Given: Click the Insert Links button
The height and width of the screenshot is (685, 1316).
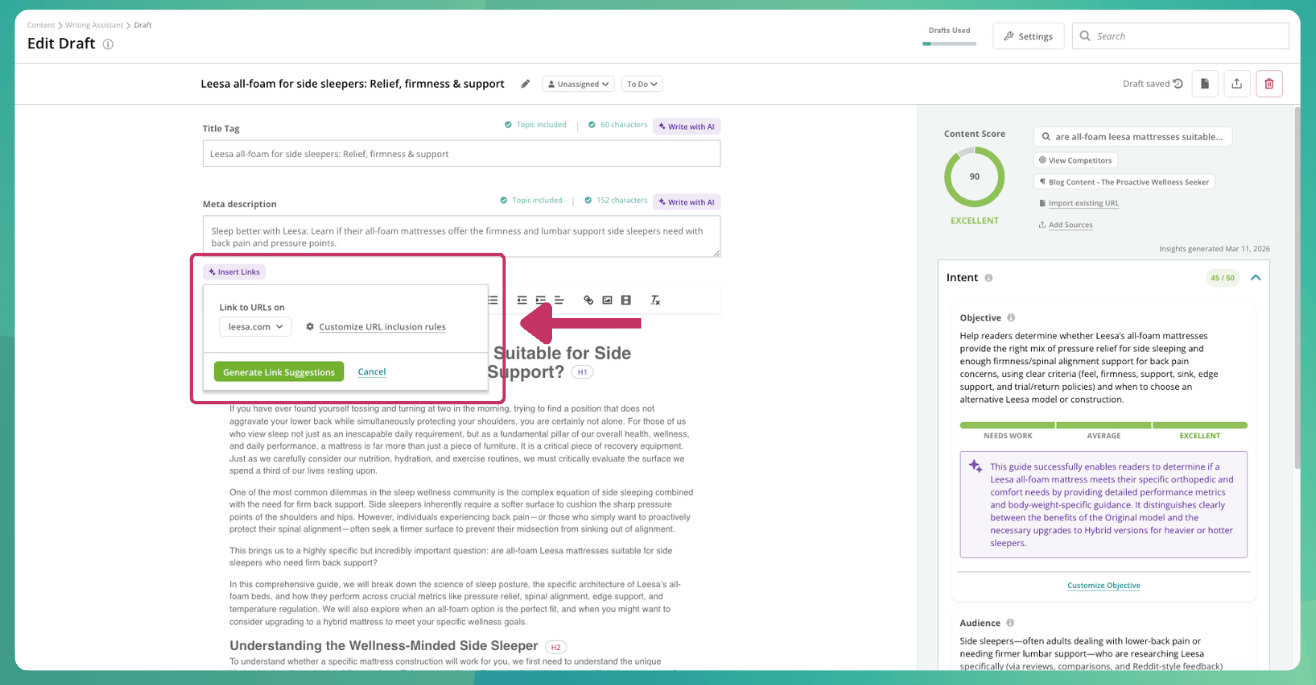Looking at the screenshot, I should [x=234, y=272].
